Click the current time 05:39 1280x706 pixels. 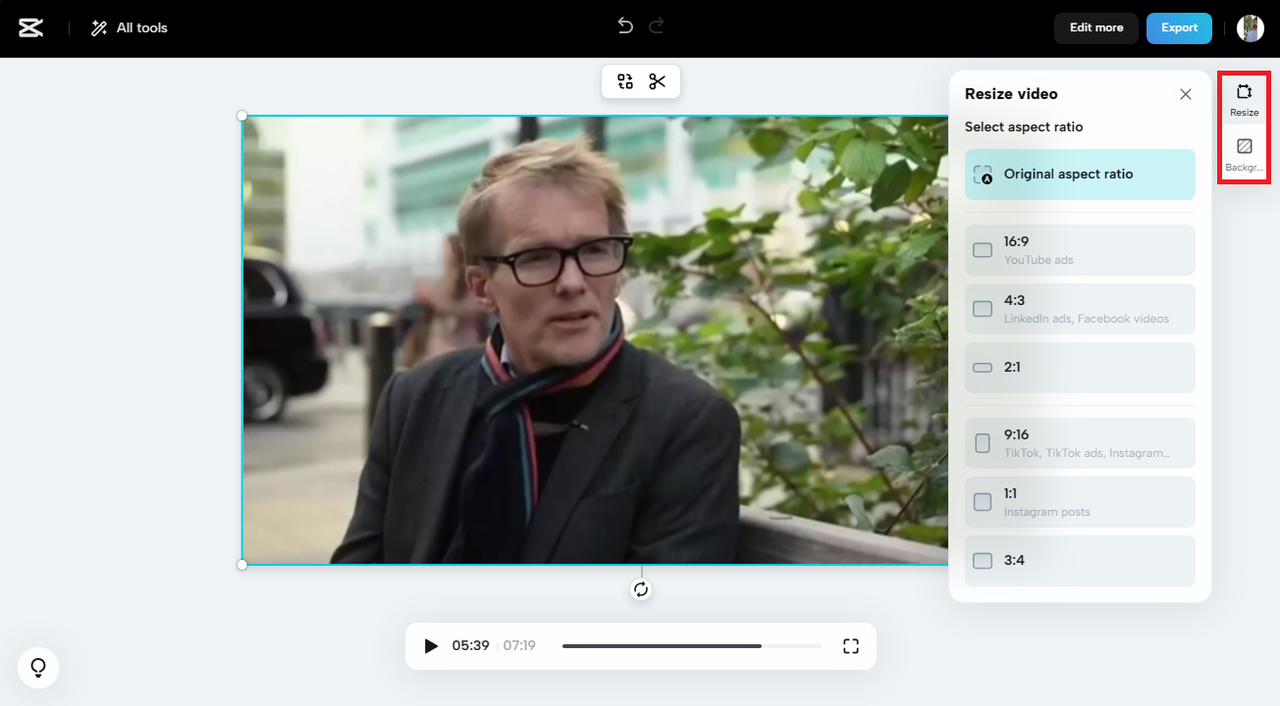click(470, 646)
